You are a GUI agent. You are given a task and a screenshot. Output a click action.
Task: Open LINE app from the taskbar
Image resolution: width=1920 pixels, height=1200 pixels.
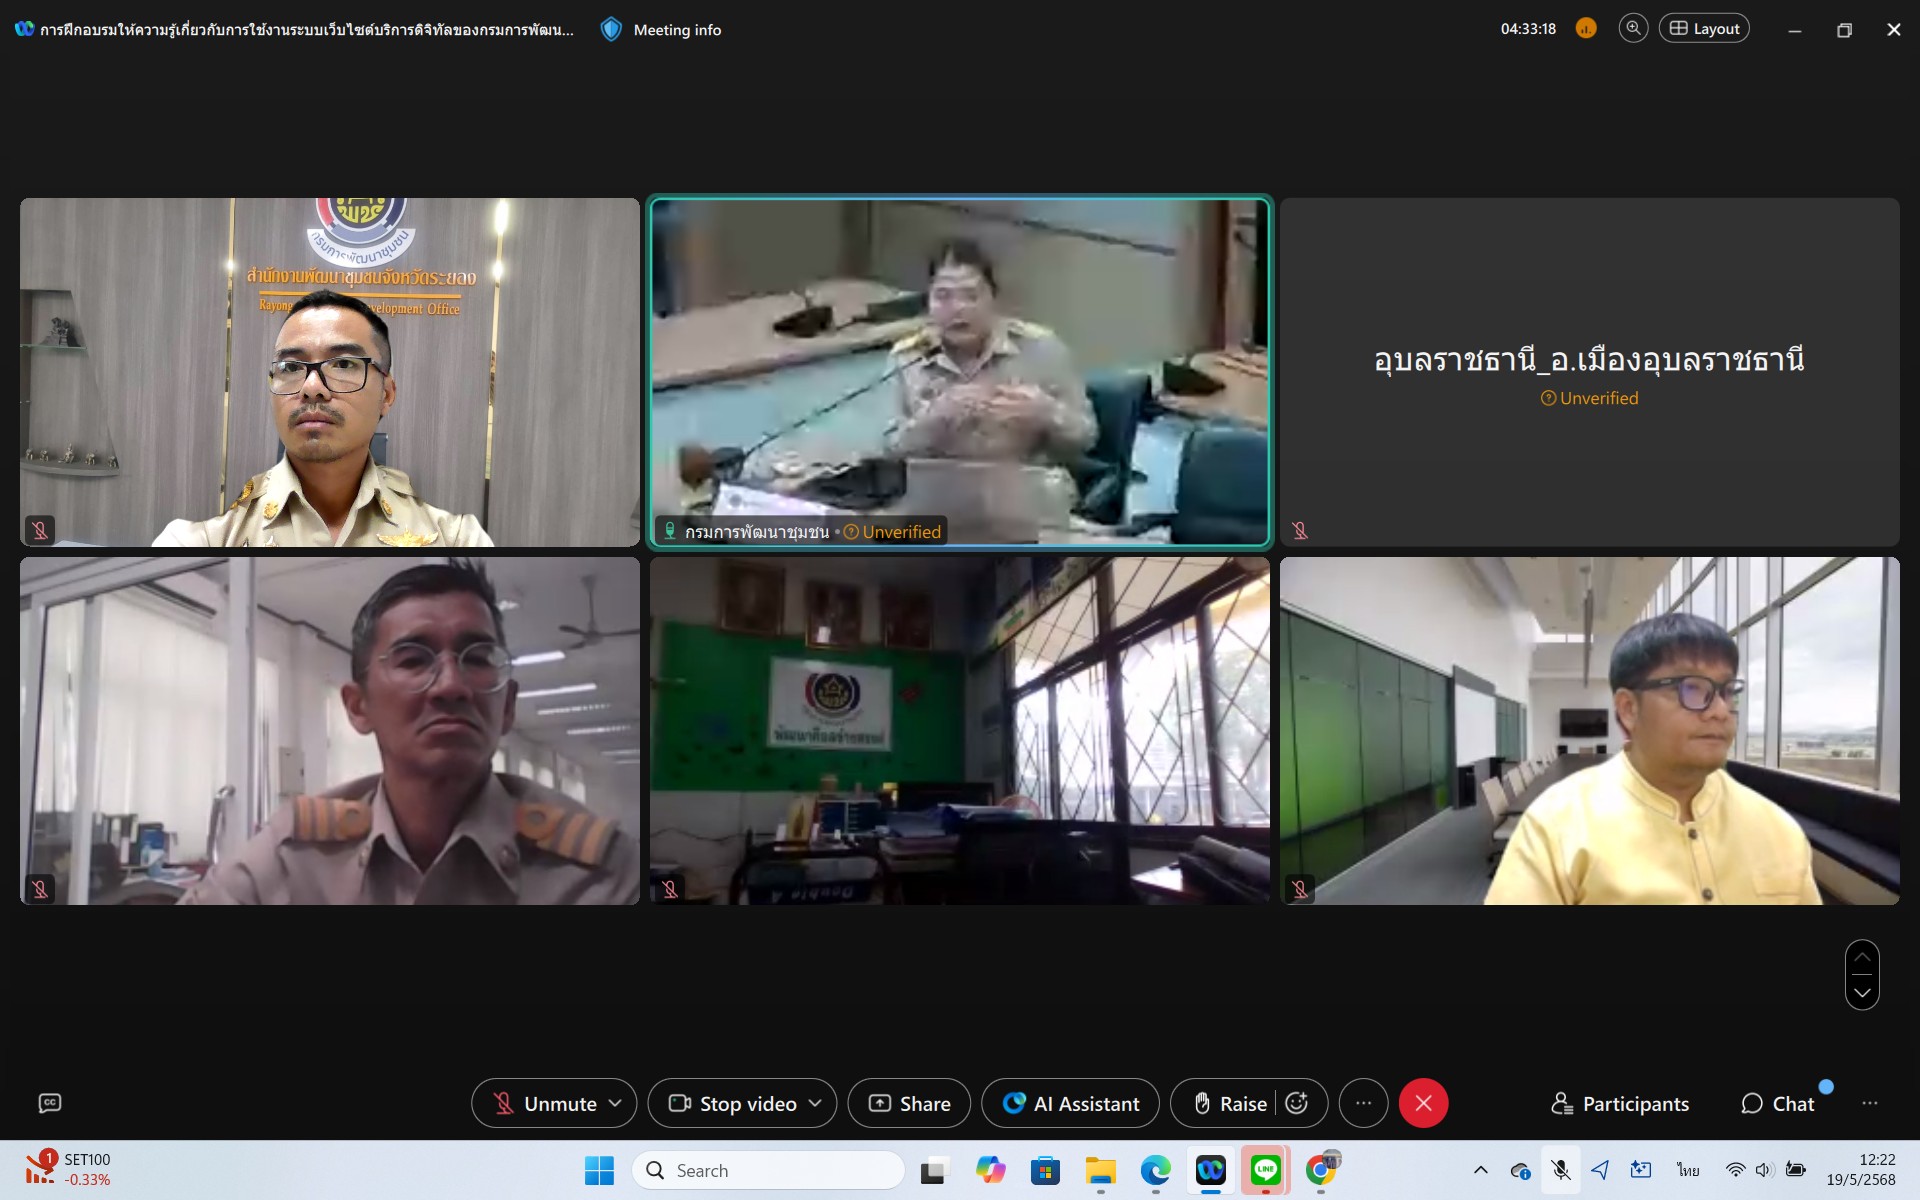[1265, 1170]
